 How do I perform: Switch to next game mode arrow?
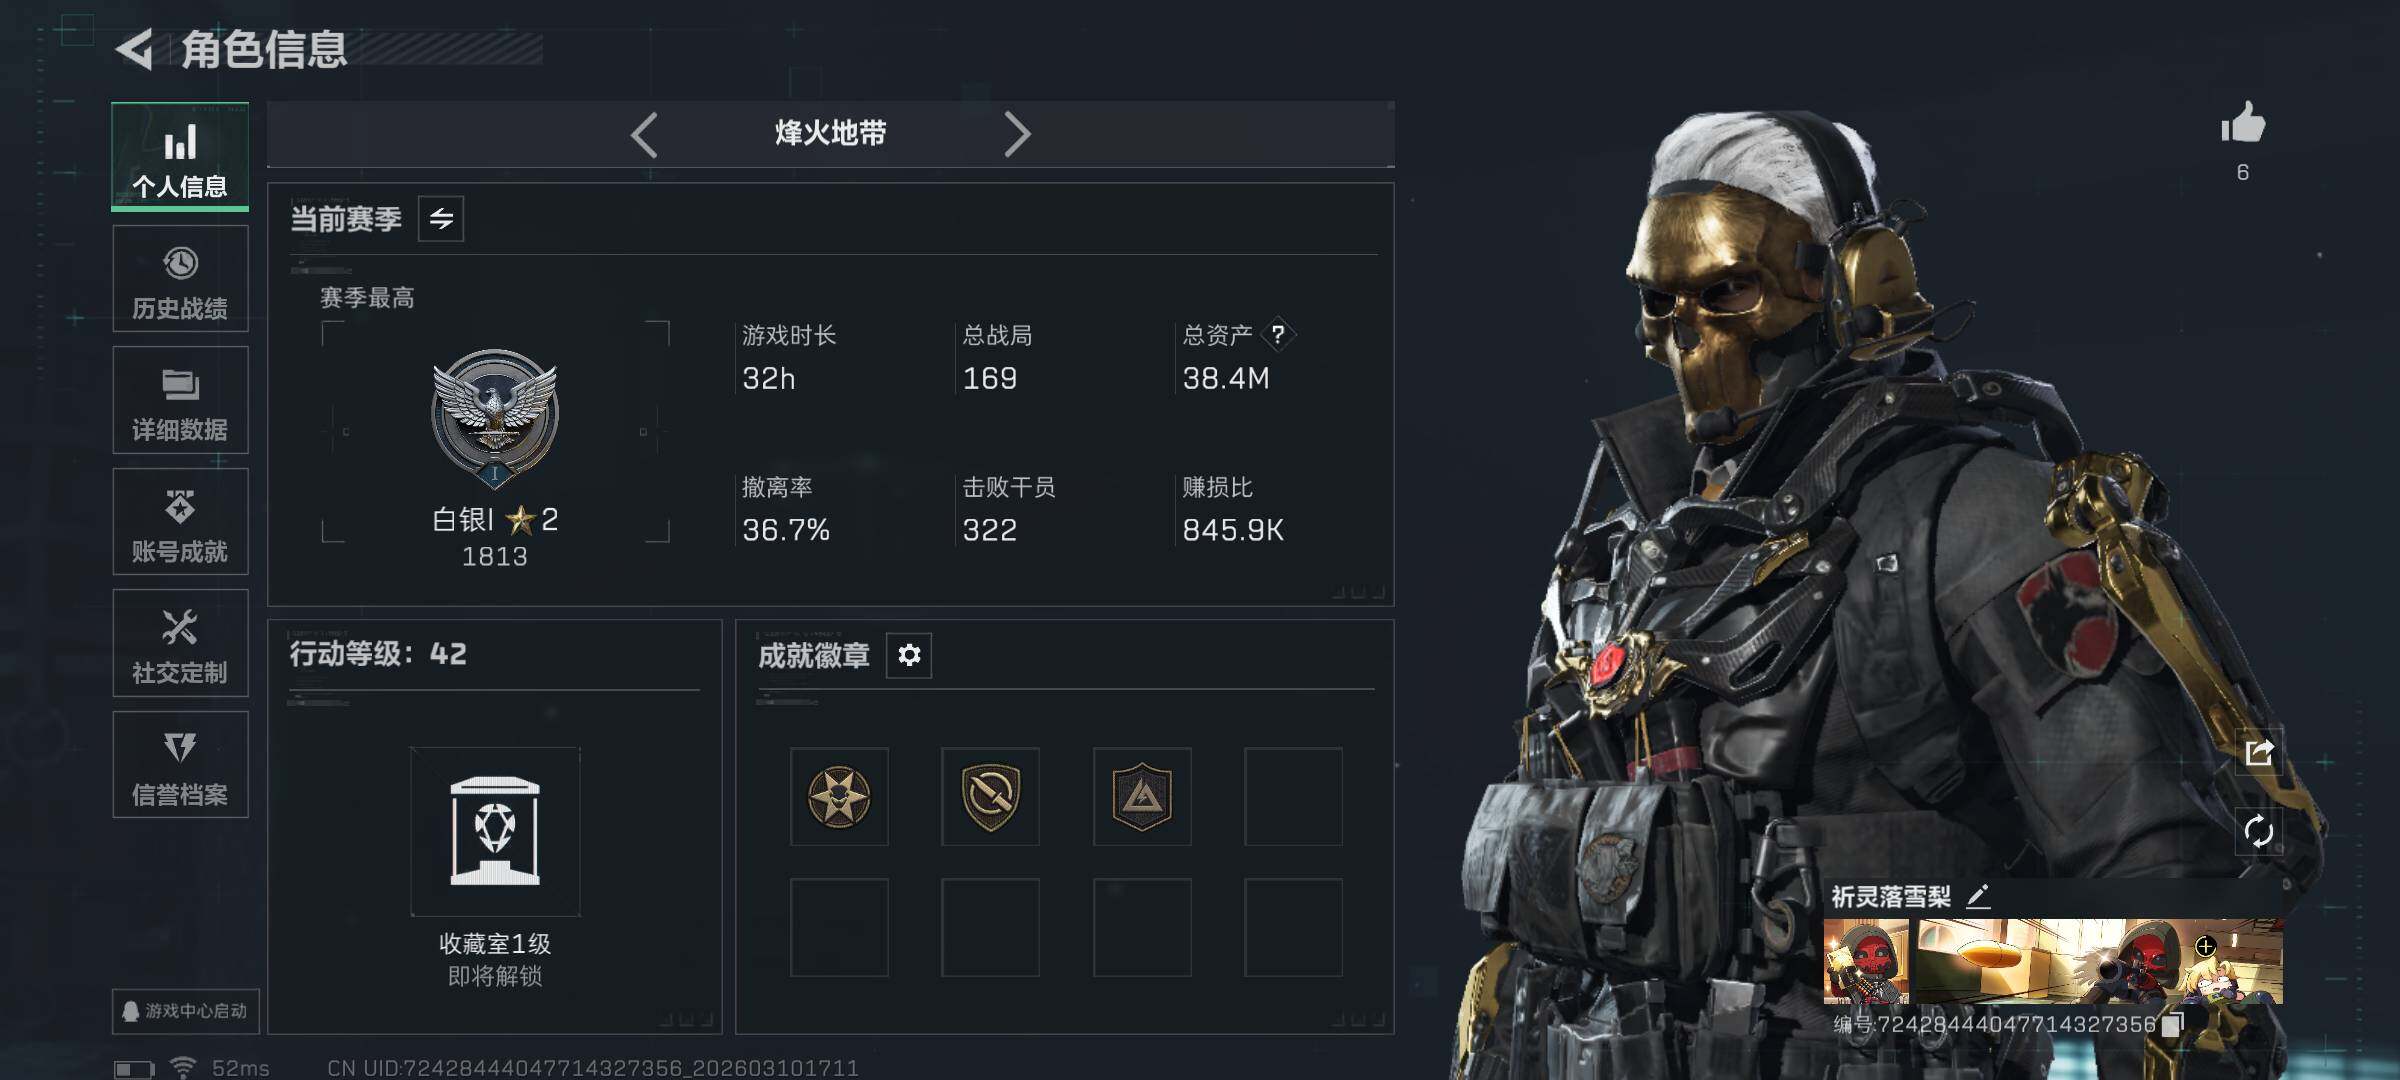pos(1017,134)
